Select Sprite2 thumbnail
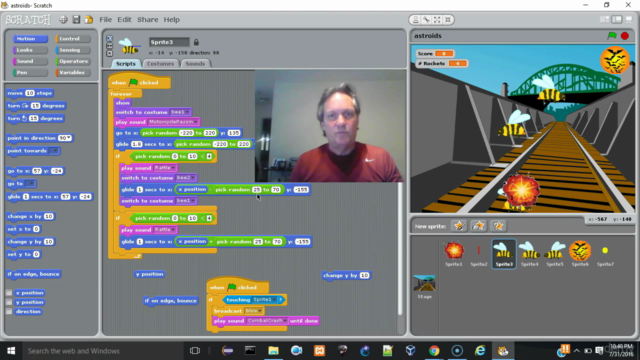 tap(479, 254)
